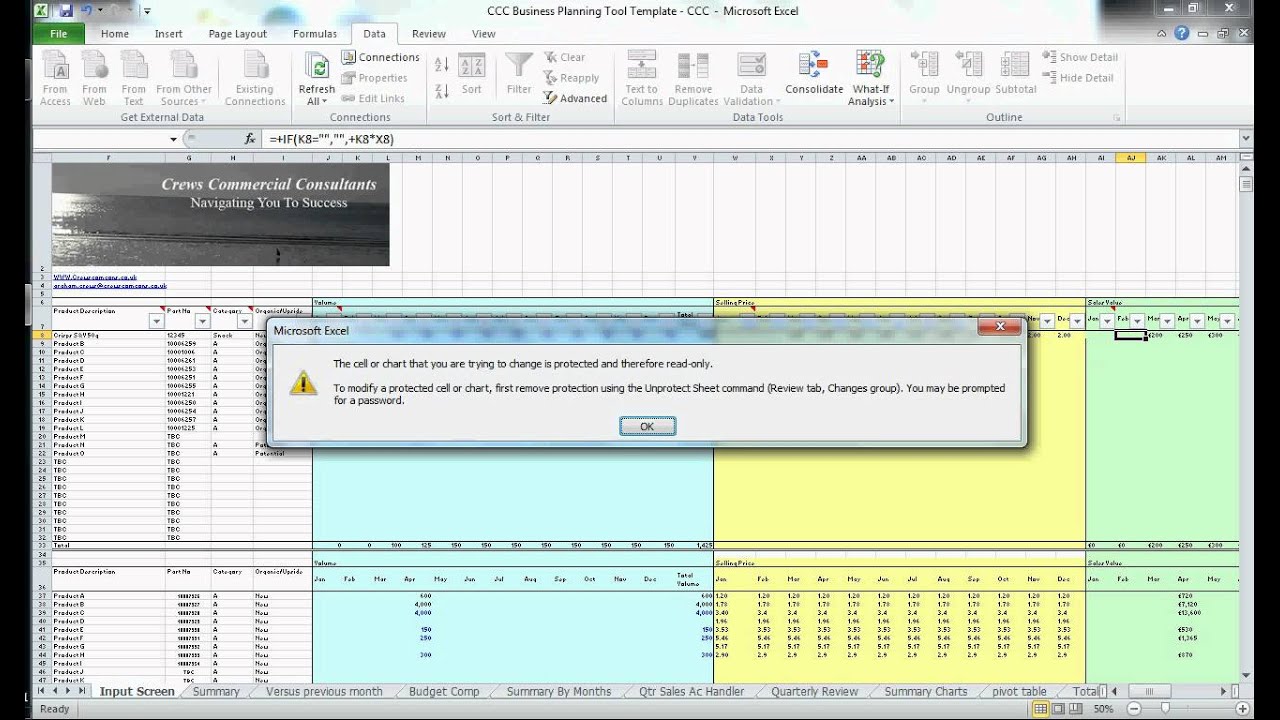This screenshot has height=720, width=1280.
Task: Switch to the Home ribbon tab
Action: point(115,34)
